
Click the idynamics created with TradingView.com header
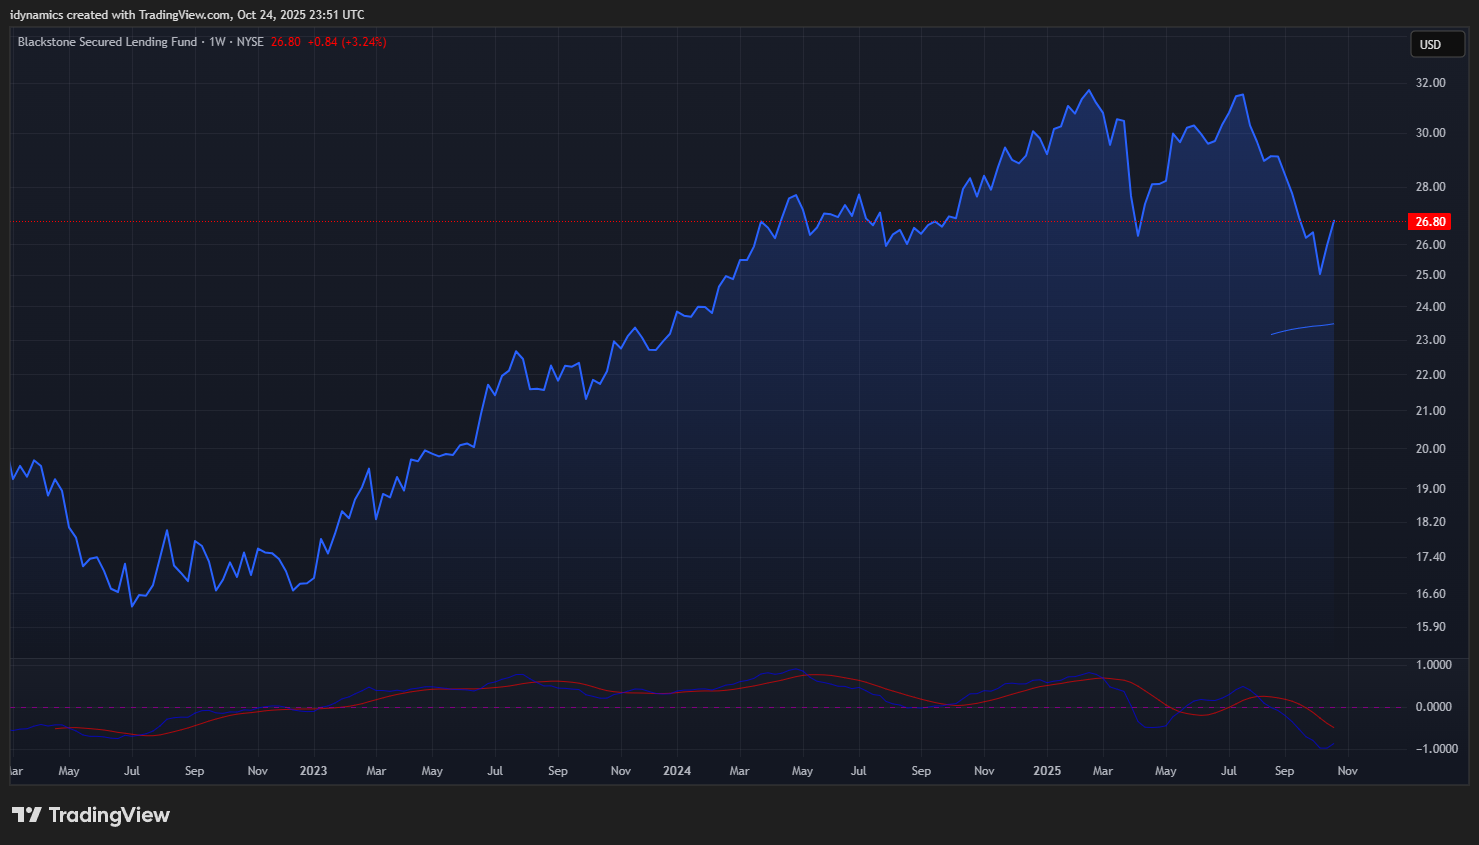[187, 15]
